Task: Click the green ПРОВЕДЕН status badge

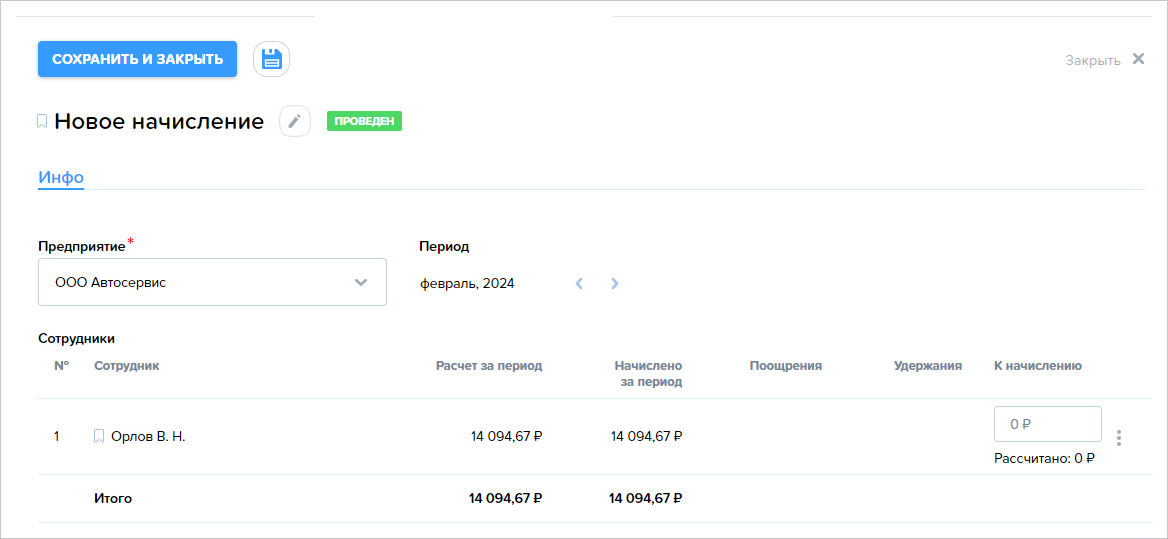Action: pos(364,121)
